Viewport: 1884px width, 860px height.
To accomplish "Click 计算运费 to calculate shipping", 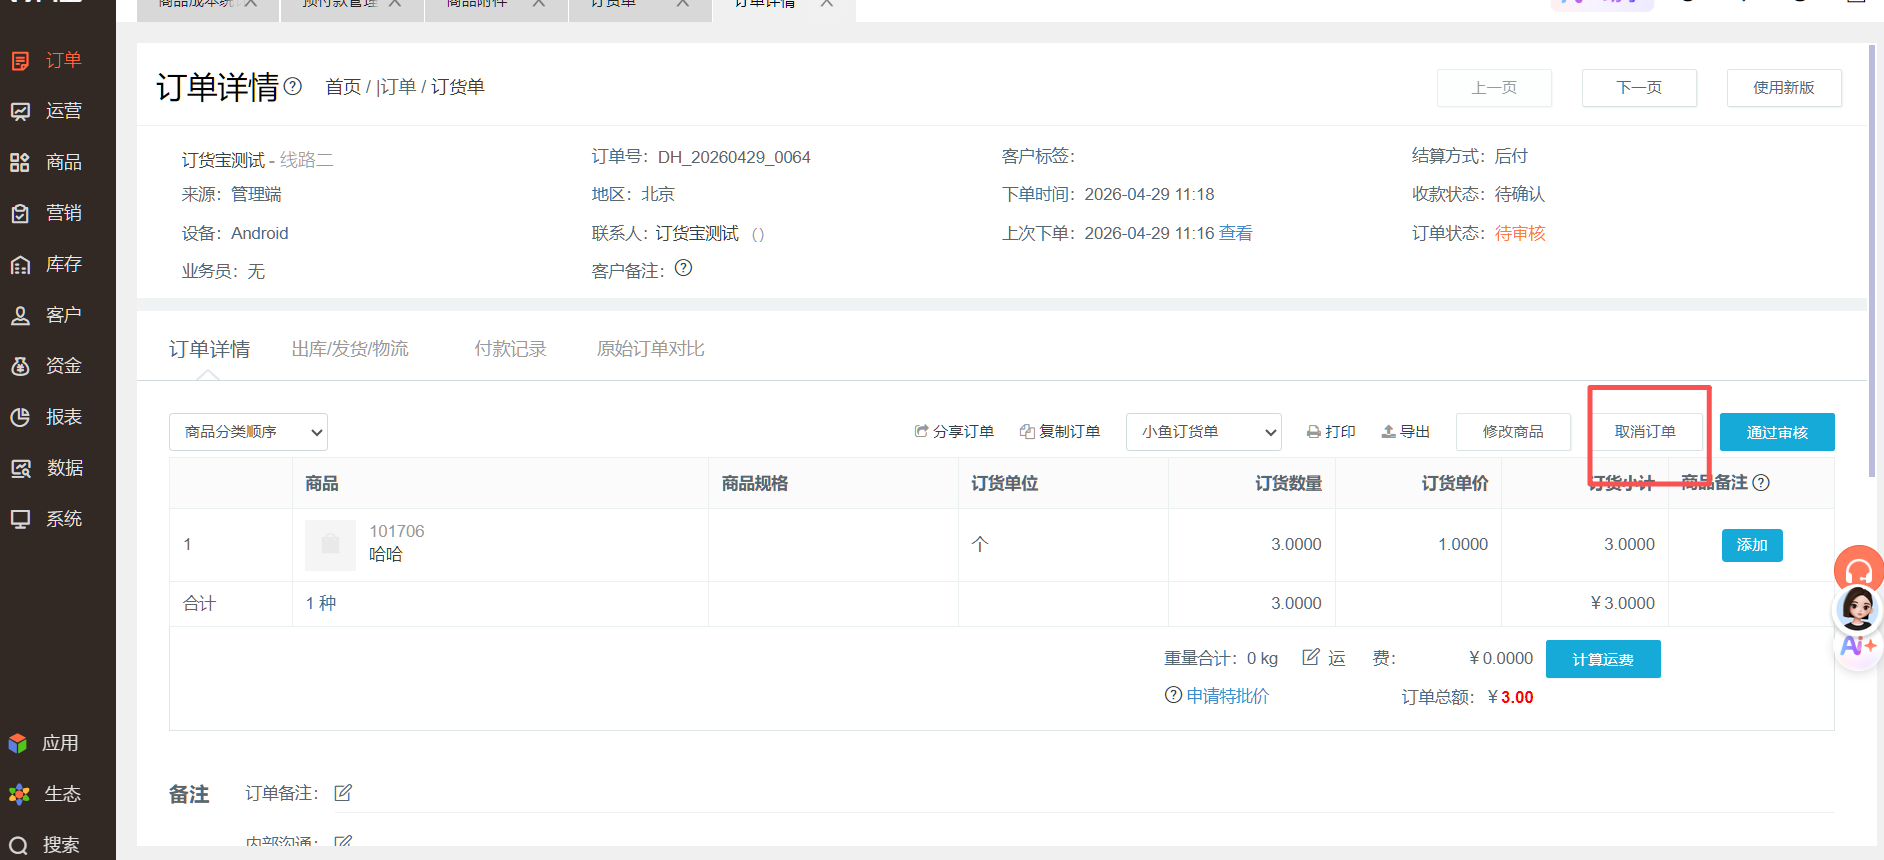I will 1603,659.
